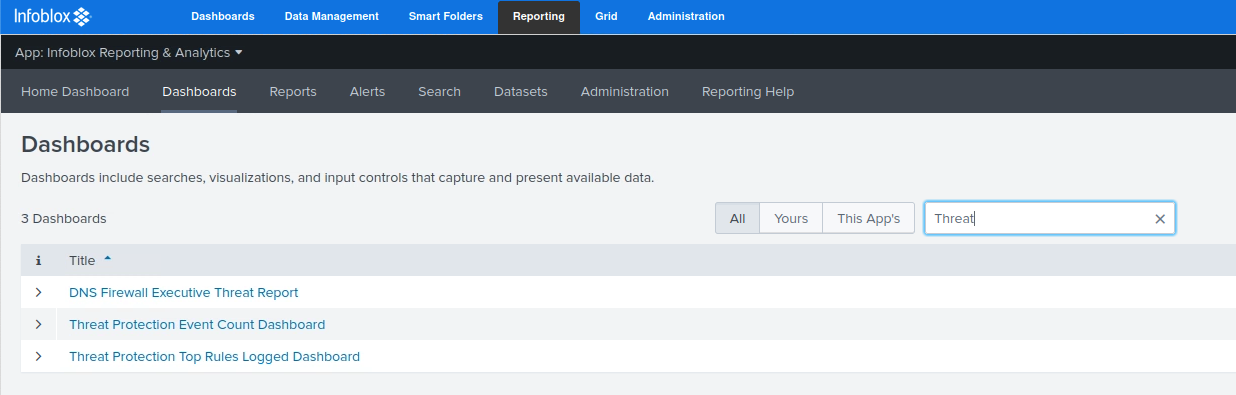This screenshot has width=1236, height=395.
Task: Expand Threat Protection Event Count Dashboard row
Action: point(39,325)
